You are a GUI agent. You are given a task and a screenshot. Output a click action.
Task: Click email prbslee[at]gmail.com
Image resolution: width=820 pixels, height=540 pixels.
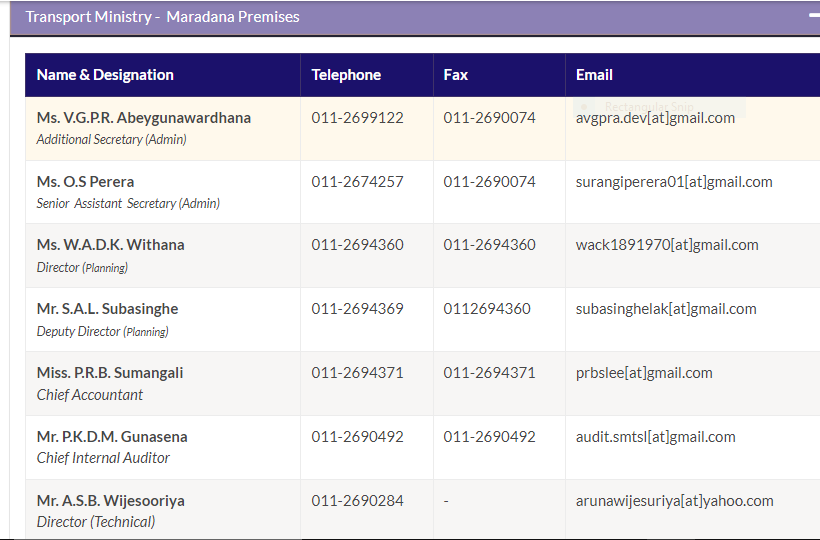pos(644,373)
